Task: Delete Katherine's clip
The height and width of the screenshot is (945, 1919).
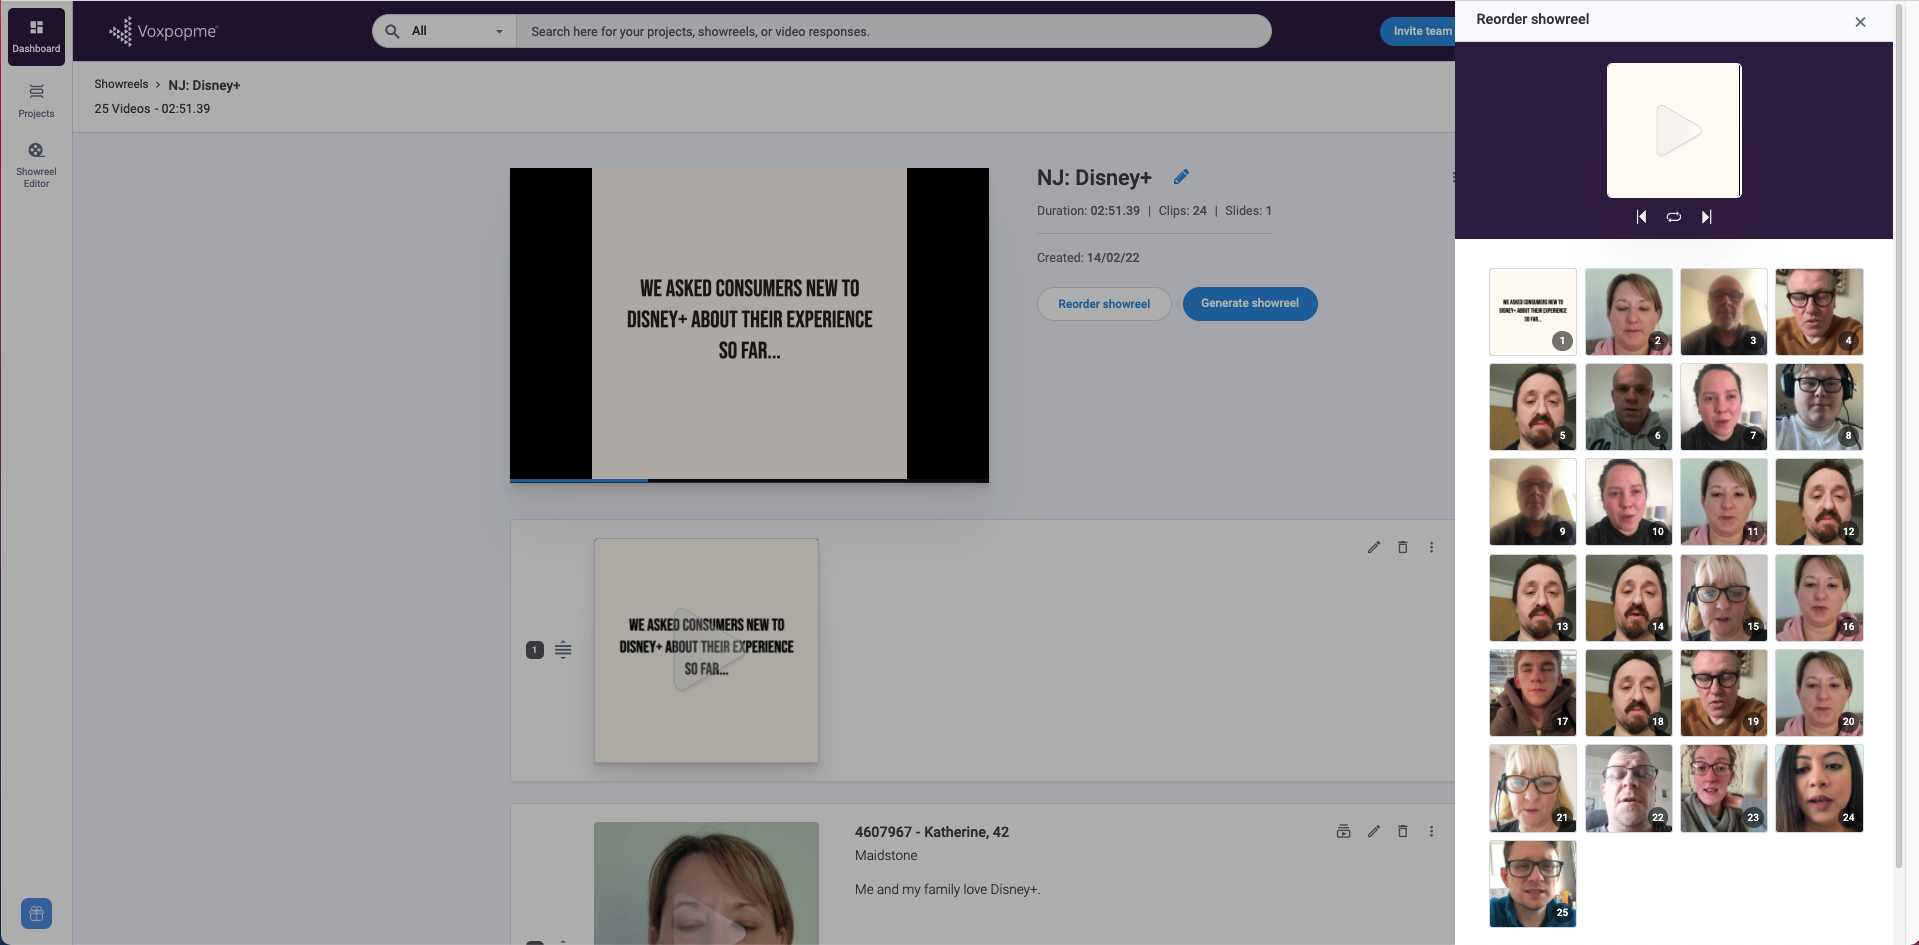Action: click(x=1403, y=831)
